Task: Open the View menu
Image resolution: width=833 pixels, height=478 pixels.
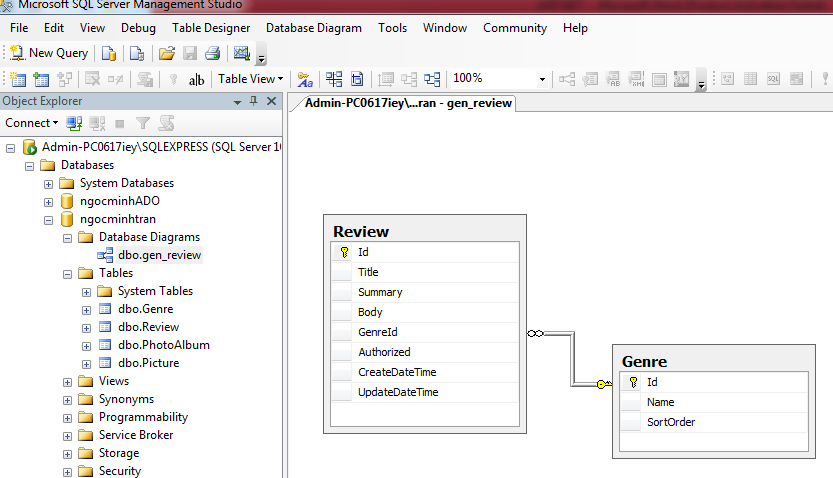Action: click(x=92, y=28)
